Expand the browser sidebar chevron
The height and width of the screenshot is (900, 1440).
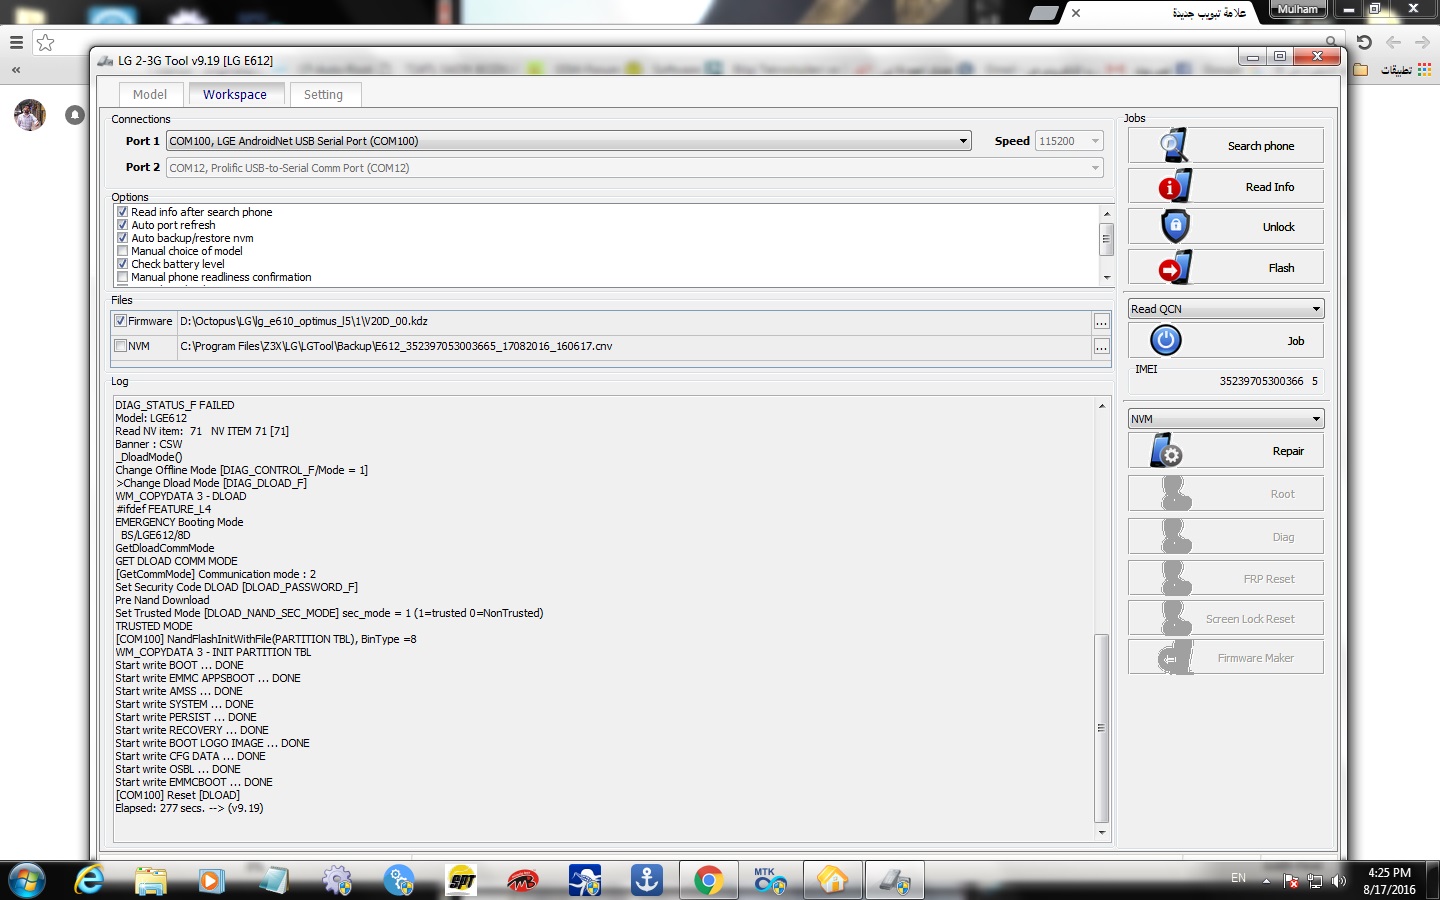pos(16,70)
